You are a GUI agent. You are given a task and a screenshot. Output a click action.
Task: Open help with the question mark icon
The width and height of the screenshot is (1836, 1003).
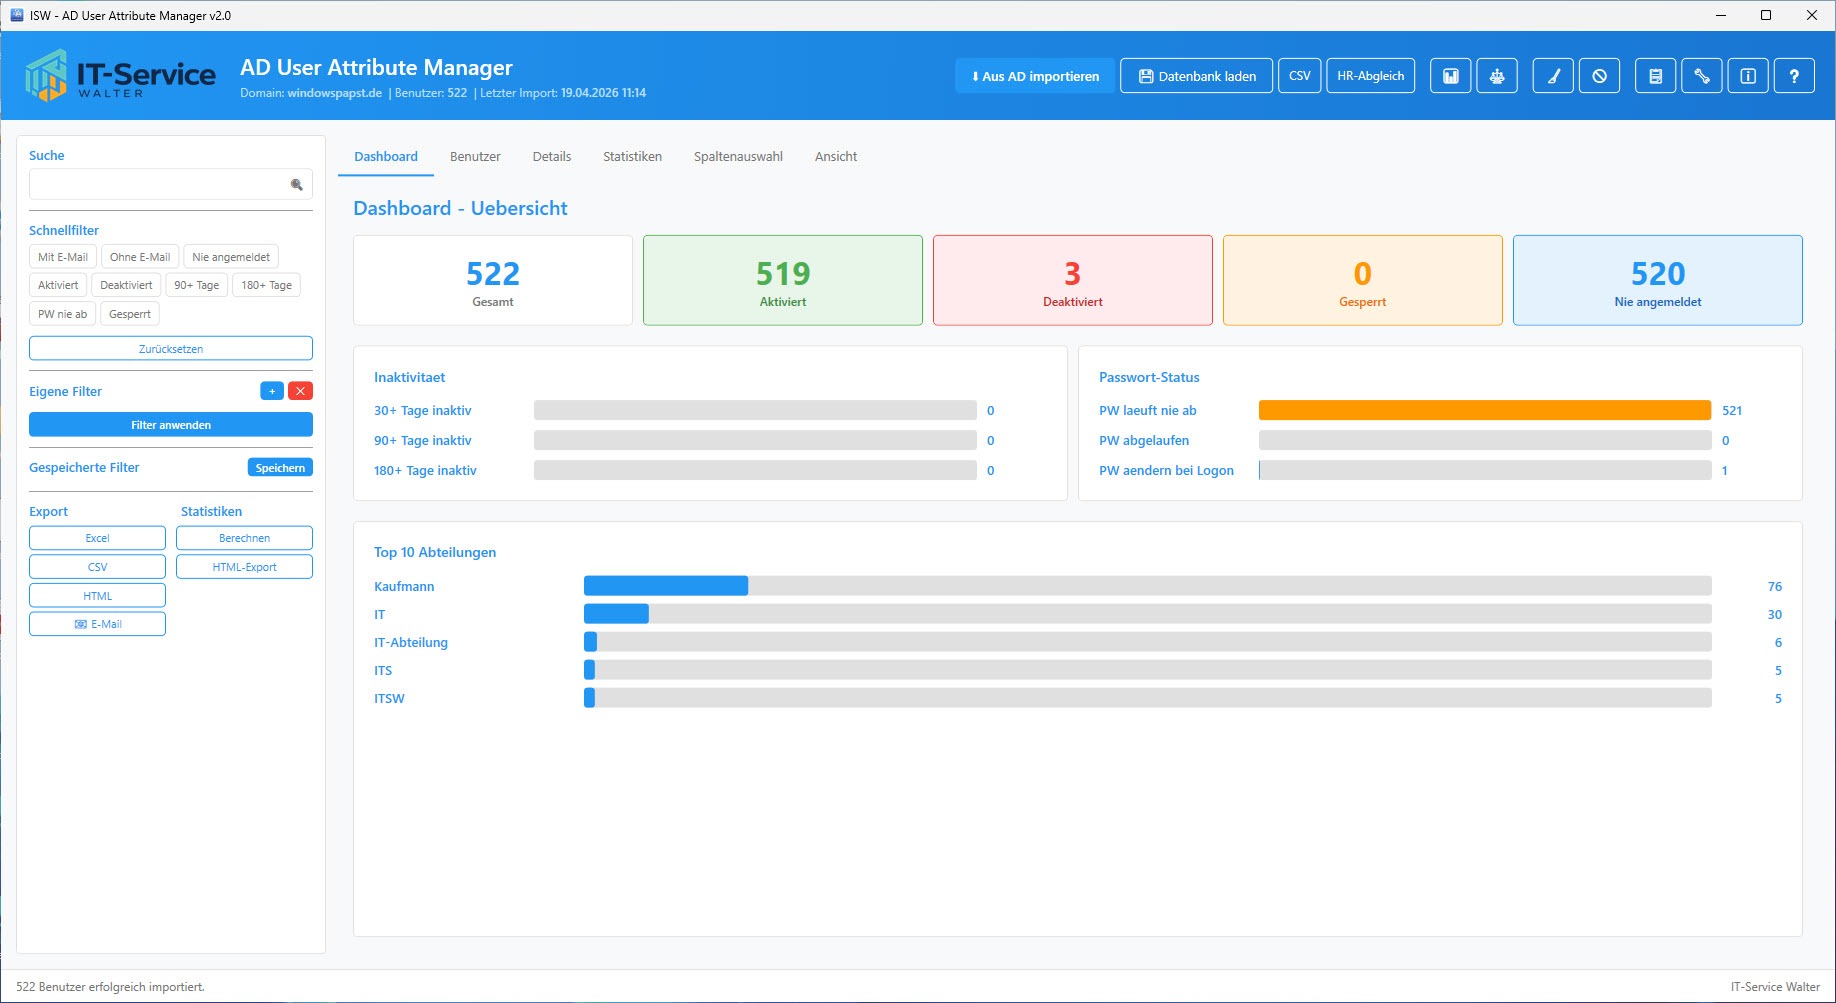(1794, 76)
